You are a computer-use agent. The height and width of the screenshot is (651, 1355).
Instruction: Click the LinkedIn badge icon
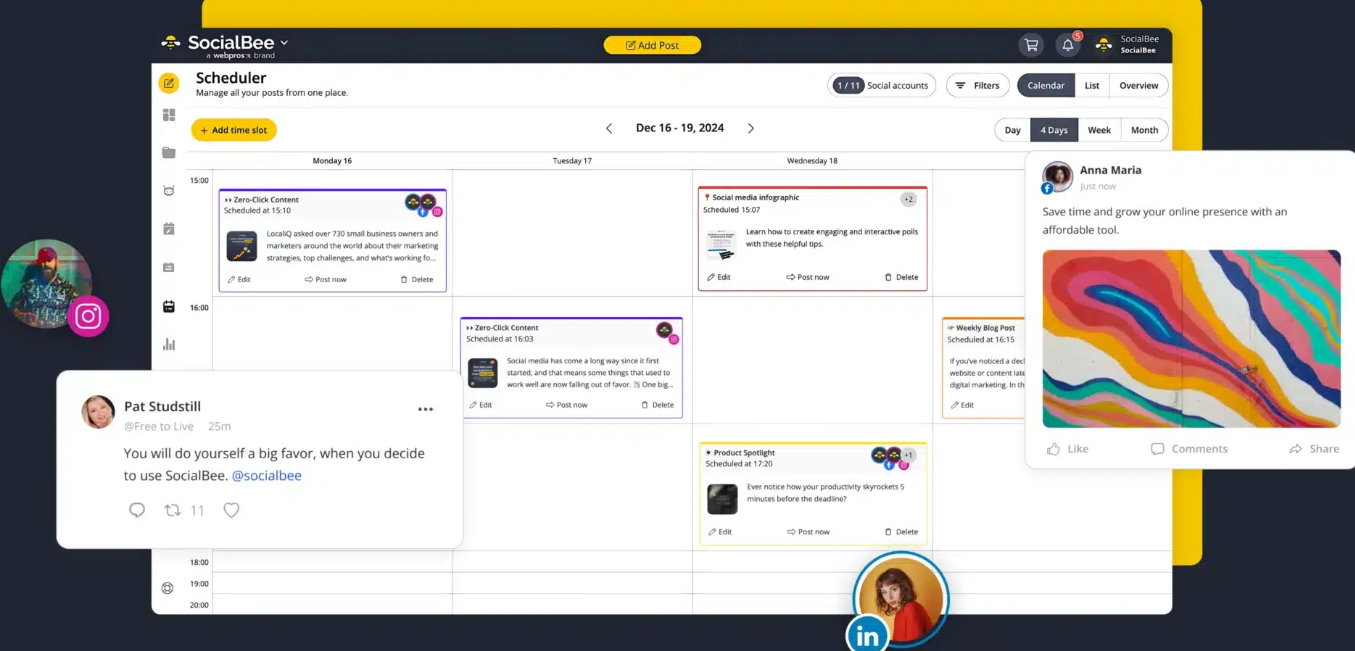click(x=867, y=634)
